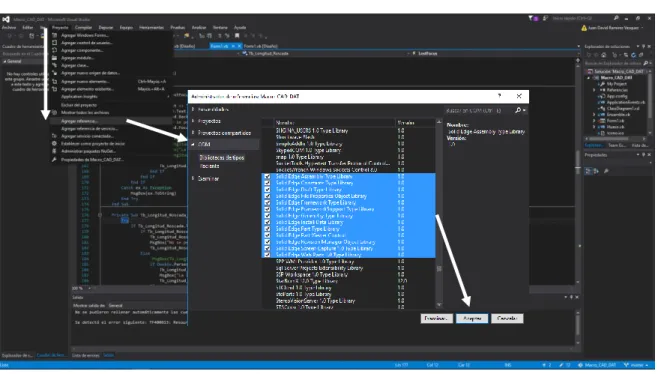Viewport: 658px width, 374px height.
Task: Click the NuGet package icon in the Proyecto menu
Action: coord(55,151)
